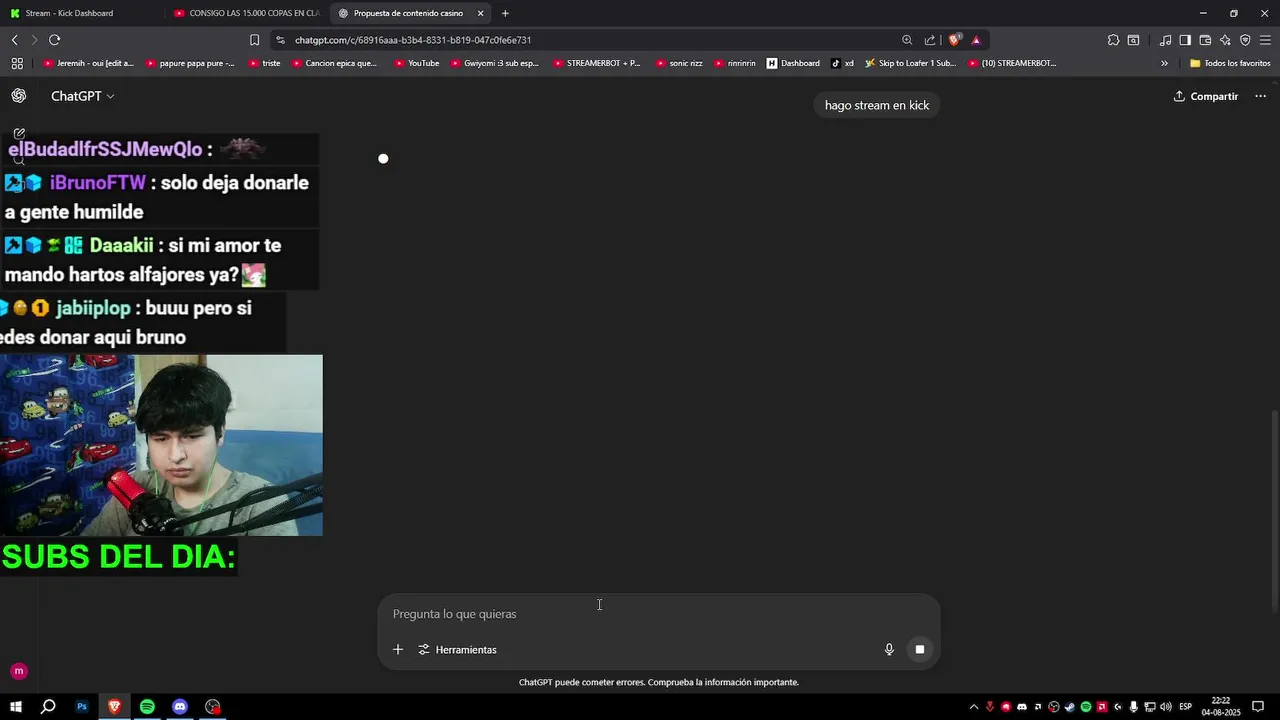
Task: Switch the ESP keyboard language indicator
Action: click(1186, 707)
